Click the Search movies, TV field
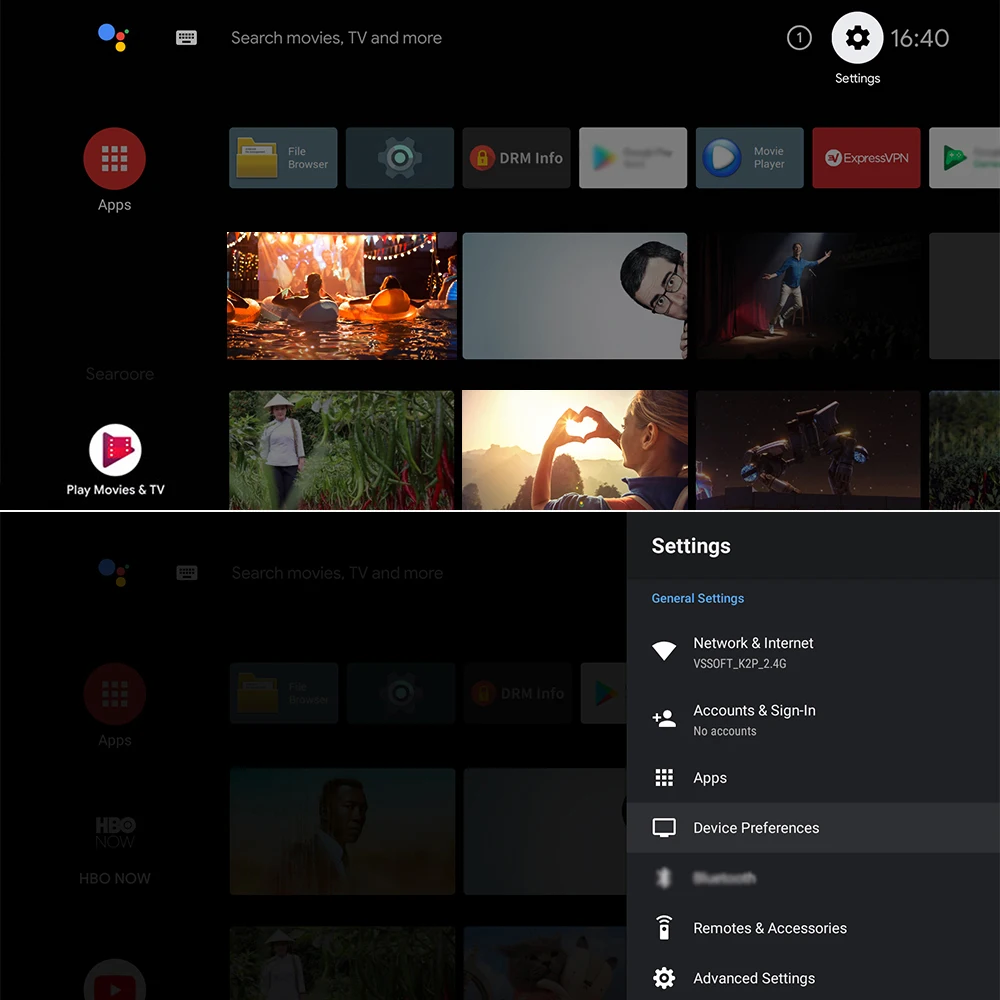 tap(336, 38)
